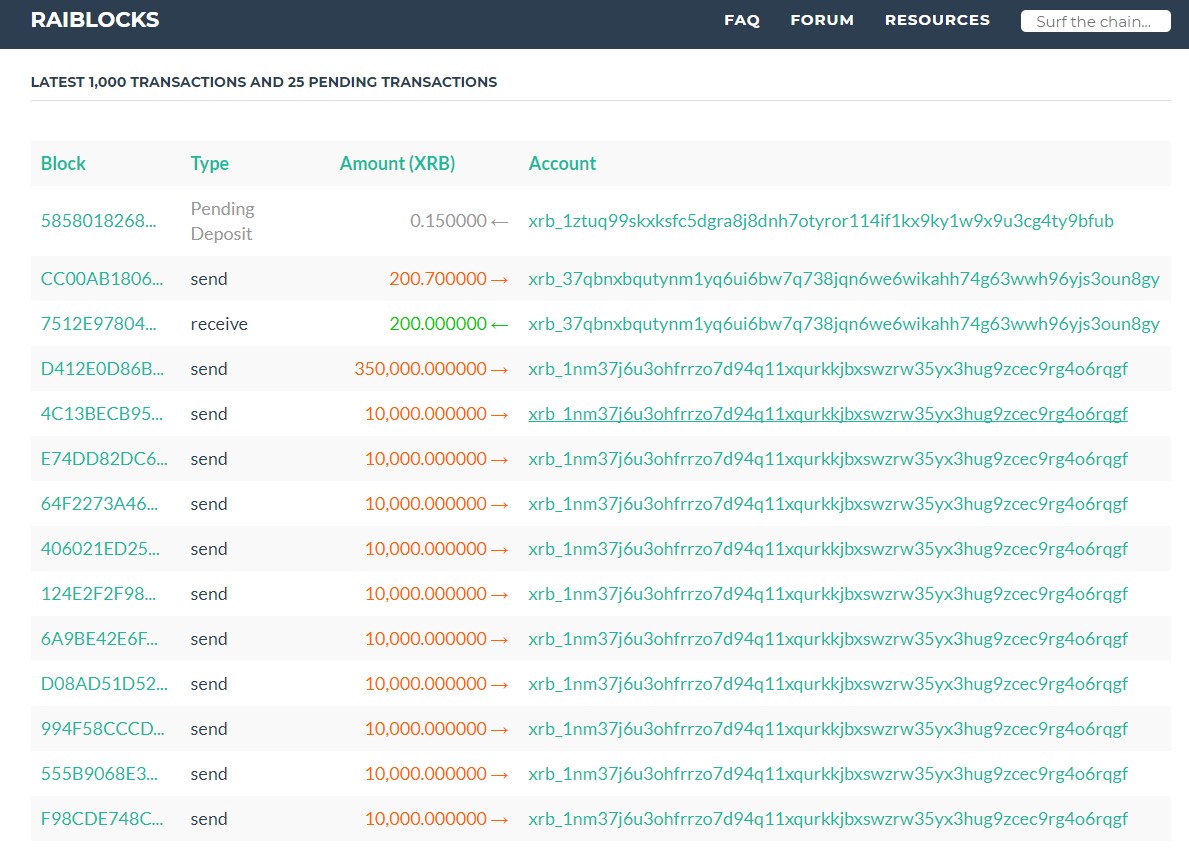
Task: Click the RAIBLOCKS logo
Action: pyautogui.click(x=95, y=20)
